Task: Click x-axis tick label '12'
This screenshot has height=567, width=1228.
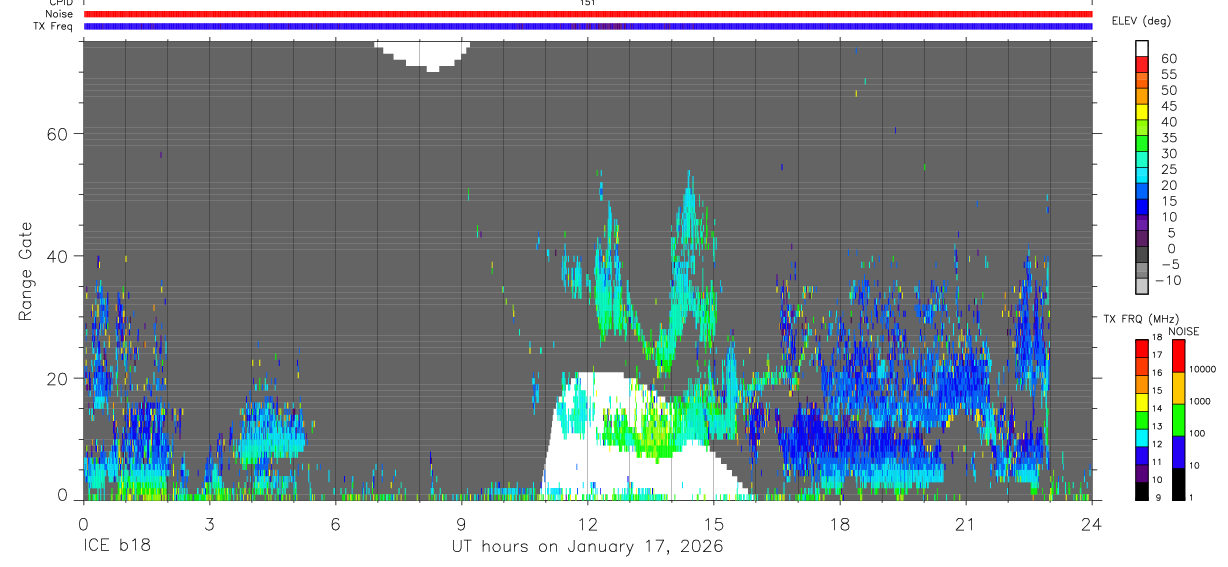Action: click(x=587, y=524)
